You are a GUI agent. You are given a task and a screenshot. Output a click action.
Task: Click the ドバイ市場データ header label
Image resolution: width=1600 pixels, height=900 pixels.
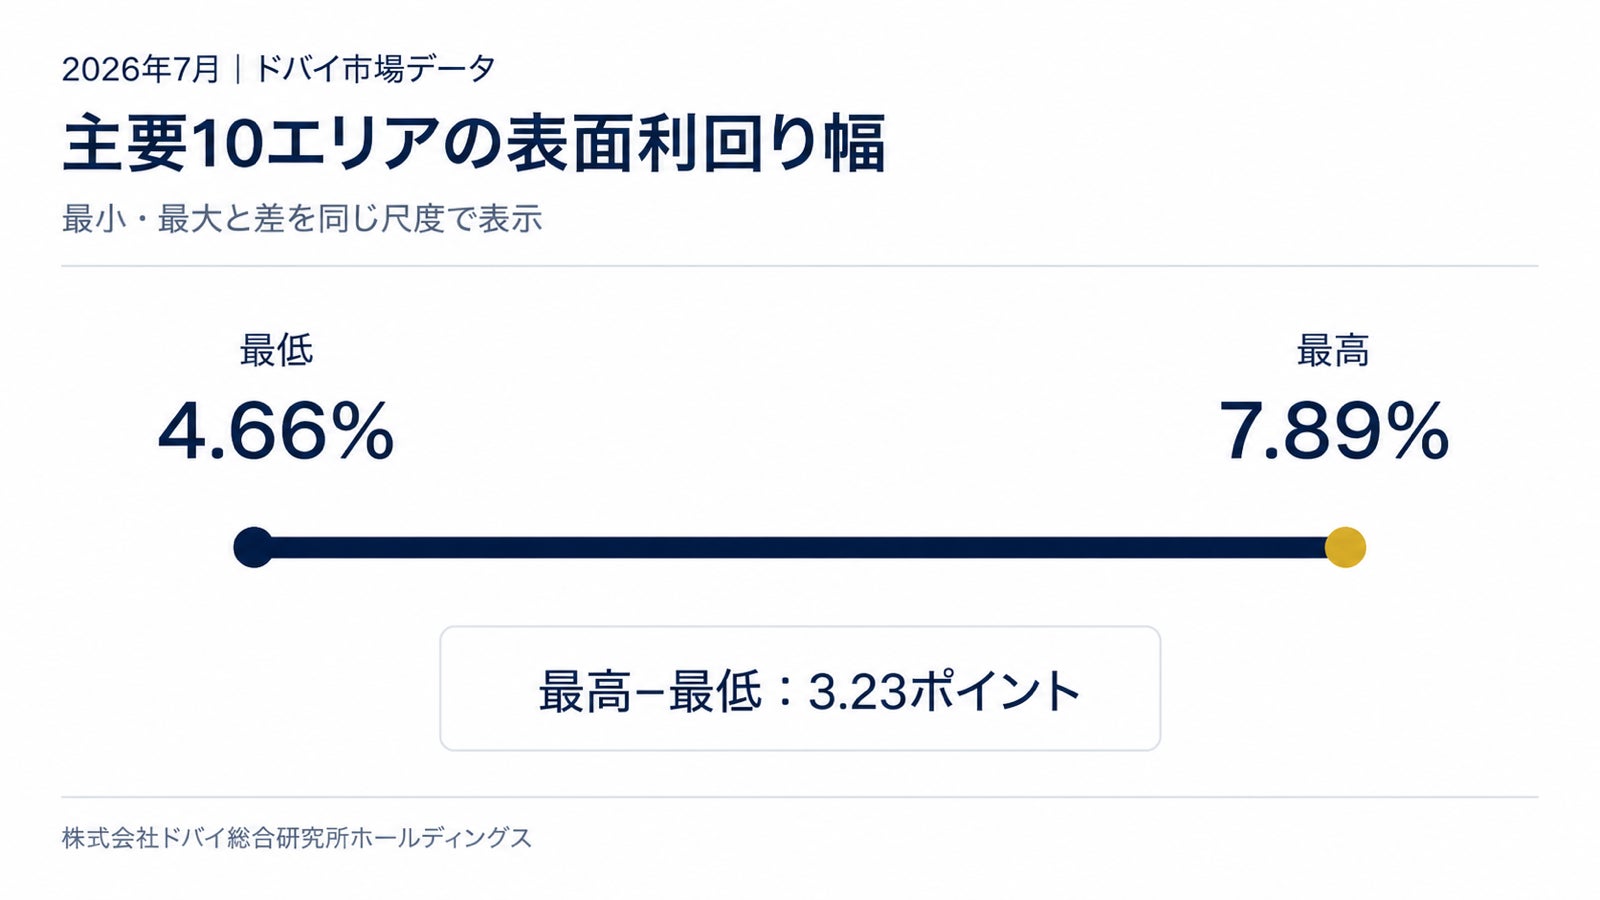pos(375,69)
